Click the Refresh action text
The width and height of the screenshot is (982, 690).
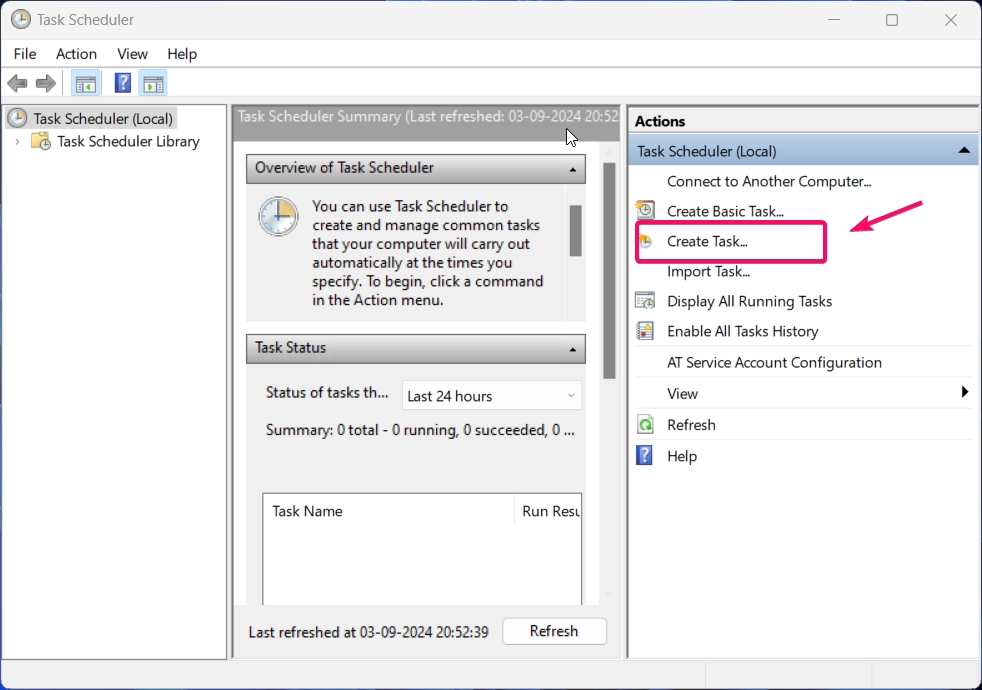coord(691,425)
